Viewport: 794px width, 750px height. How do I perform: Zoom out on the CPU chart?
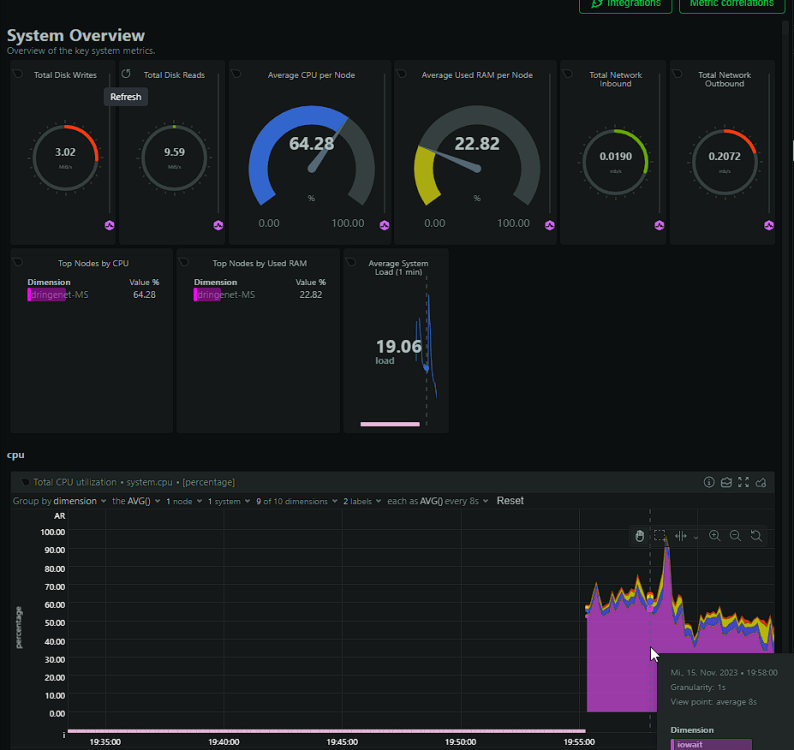[x=735, y=536]
